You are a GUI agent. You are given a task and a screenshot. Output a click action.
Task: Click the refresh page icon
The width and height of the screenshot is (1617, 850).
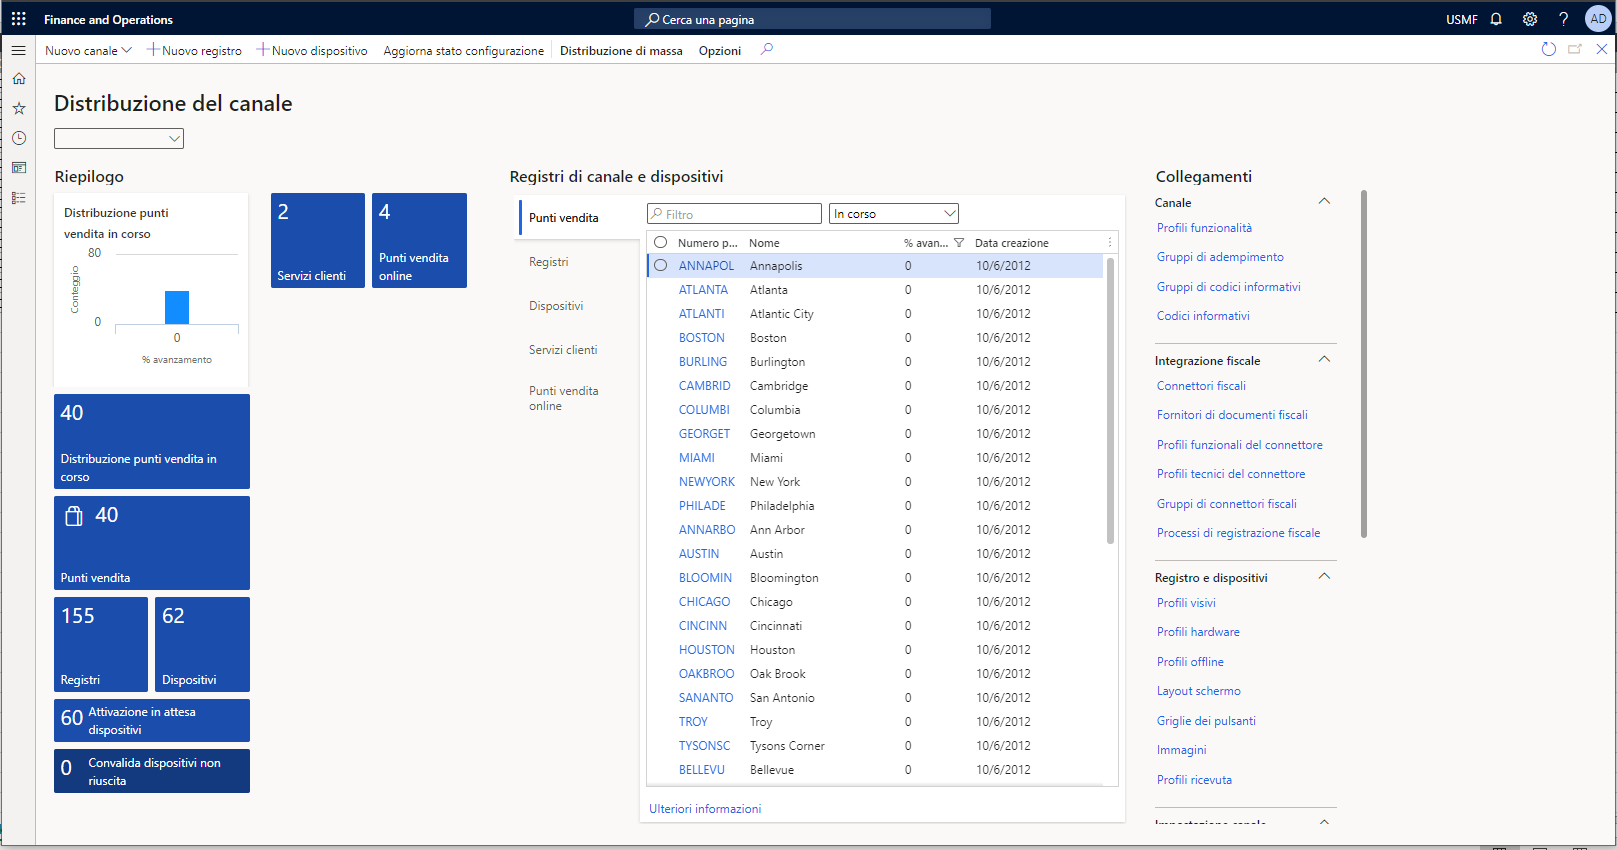coord(1548,49)
